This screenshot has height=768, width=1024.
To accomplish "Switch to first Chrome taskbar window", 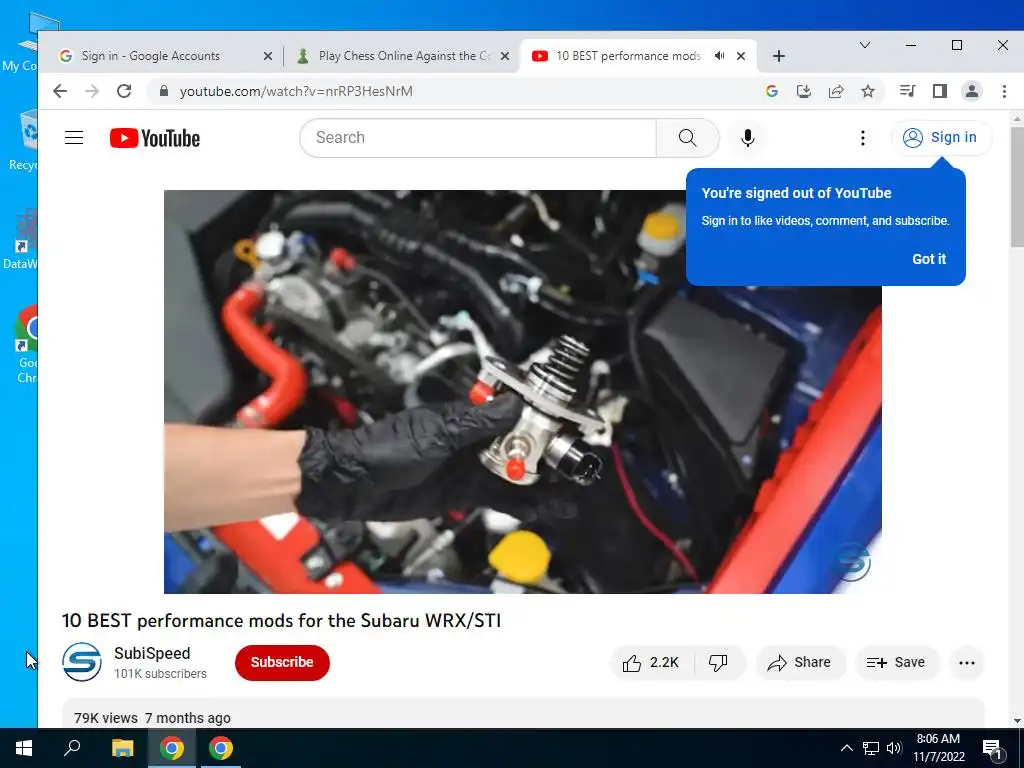I will (172, 748).
